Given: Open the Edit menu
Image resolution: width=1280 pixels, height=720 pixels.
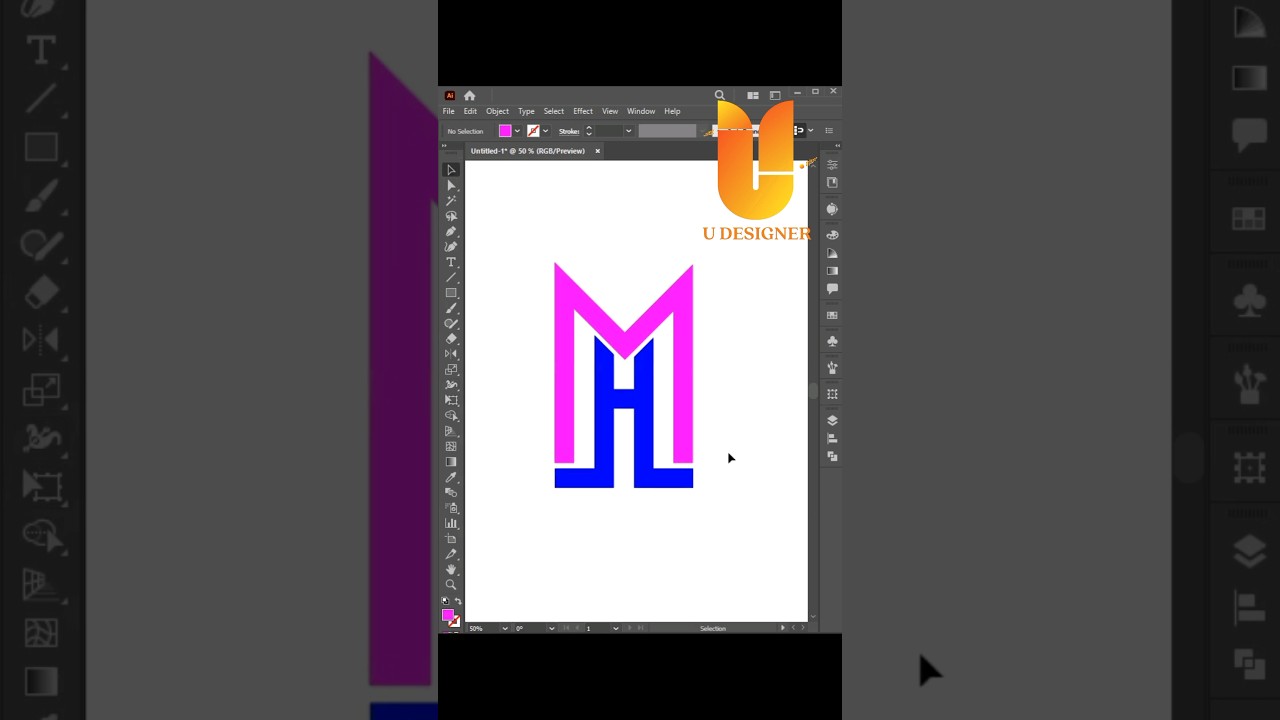Looking at the screenshot, I should pyautogui.click(x=470, y=111).
